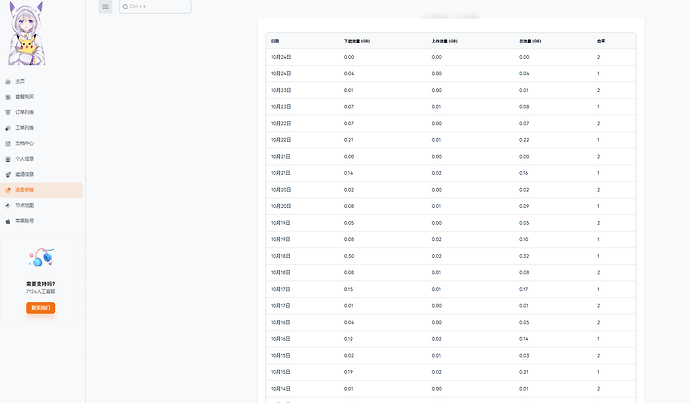Select the total traffic value 0.22 cell
The width and height of the screenshot is (690, 403).
point(524,140)
